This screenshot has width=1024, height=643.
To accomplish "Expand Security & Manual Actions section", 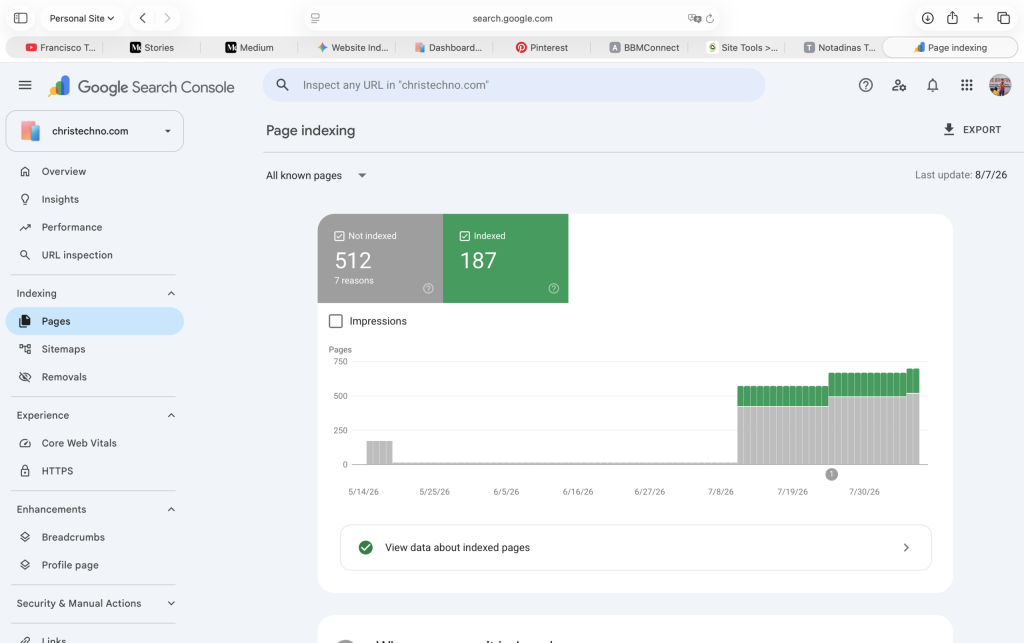I will coord(171,603).
